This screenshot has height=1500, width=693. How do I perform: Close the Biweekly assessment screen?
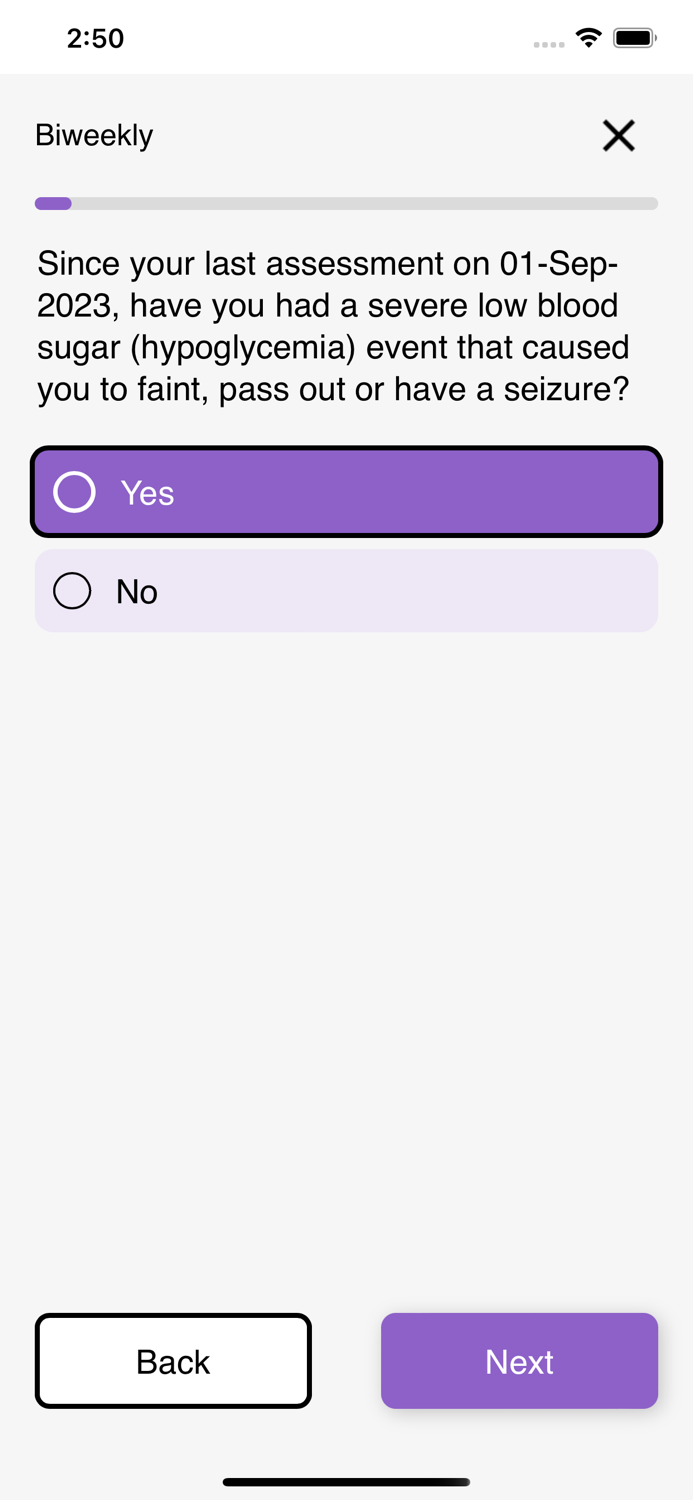point(618,135)
